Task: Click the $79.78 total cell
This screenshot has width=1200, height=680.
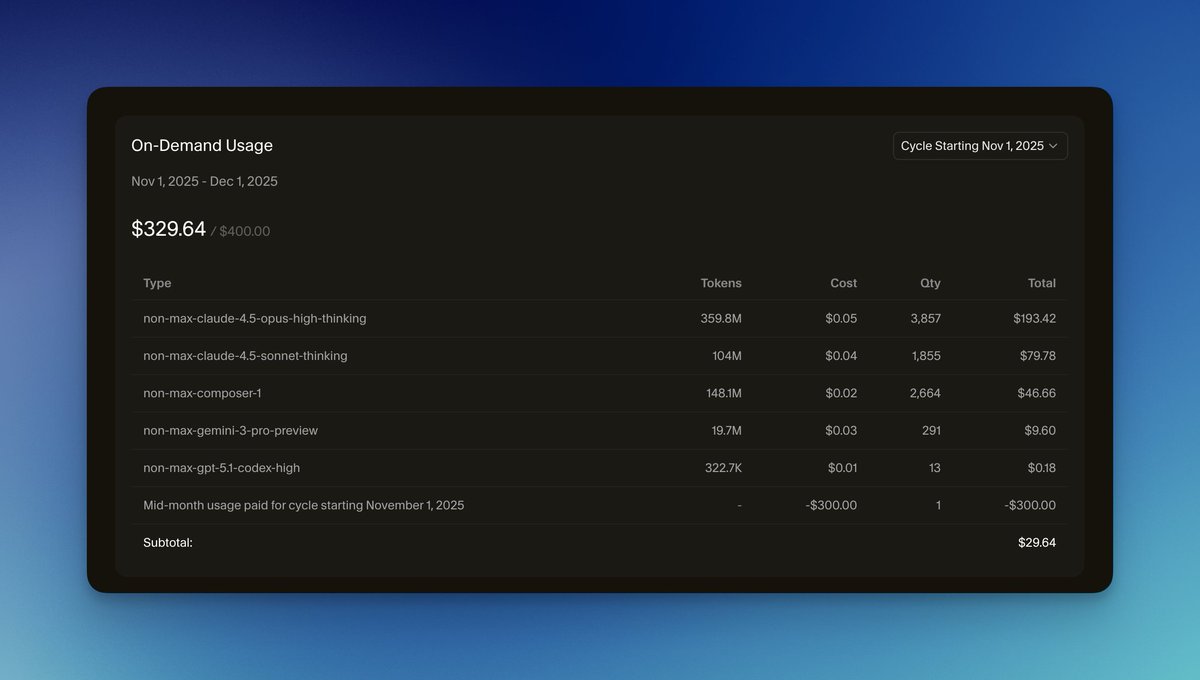Action: pos(1037,355)
